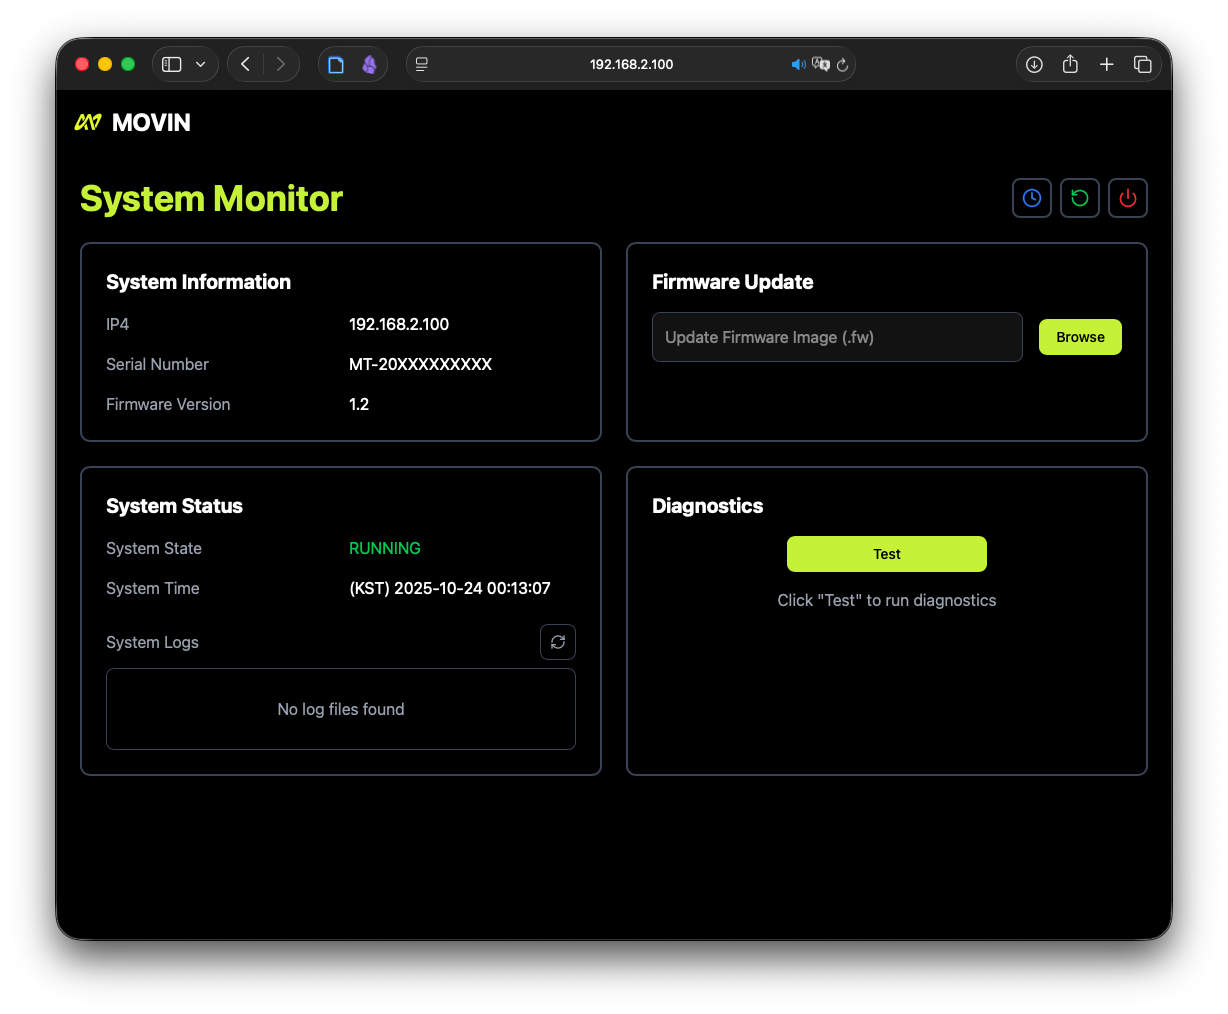Click the red power icon button
Image resolution: width=1228 pixels, height=1014 pixels.
click(1127, 198)
